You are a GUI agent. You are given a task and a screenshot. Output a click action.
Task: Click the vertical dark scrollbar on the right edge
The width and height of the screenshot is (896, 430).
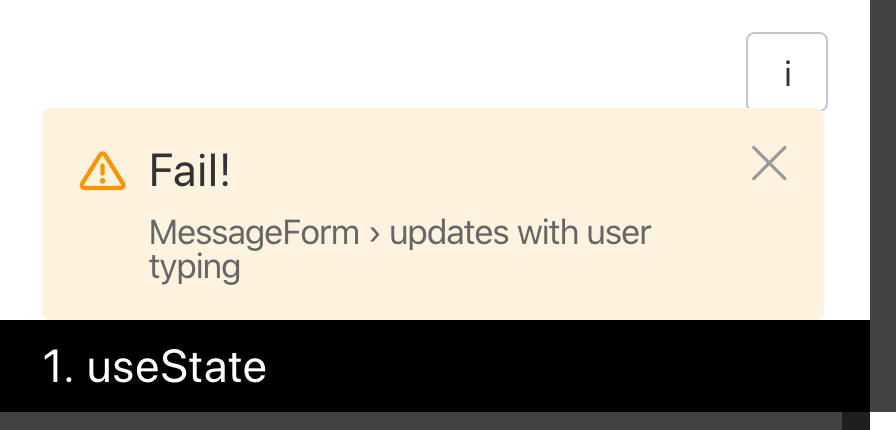[883, 205]
